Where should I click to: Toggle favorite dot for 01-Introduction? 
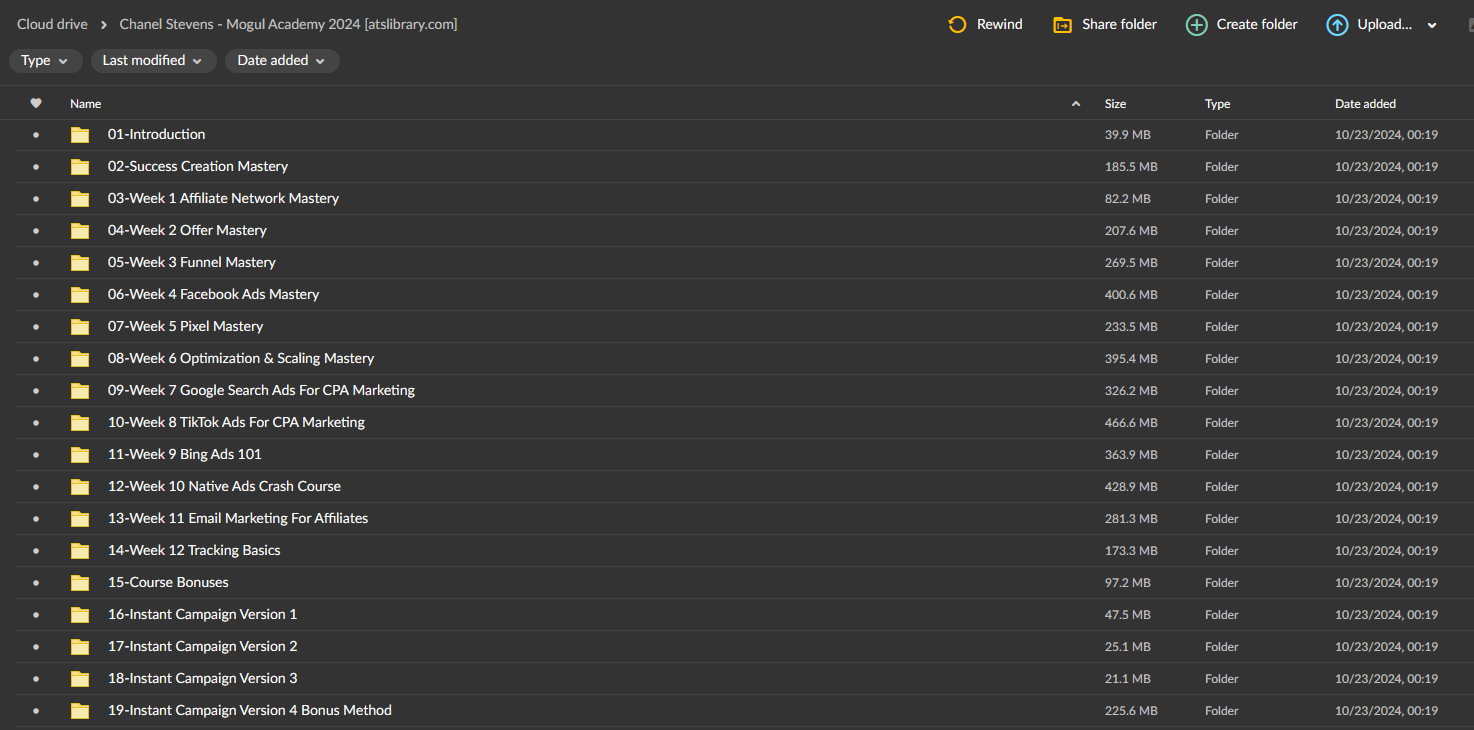36,135
